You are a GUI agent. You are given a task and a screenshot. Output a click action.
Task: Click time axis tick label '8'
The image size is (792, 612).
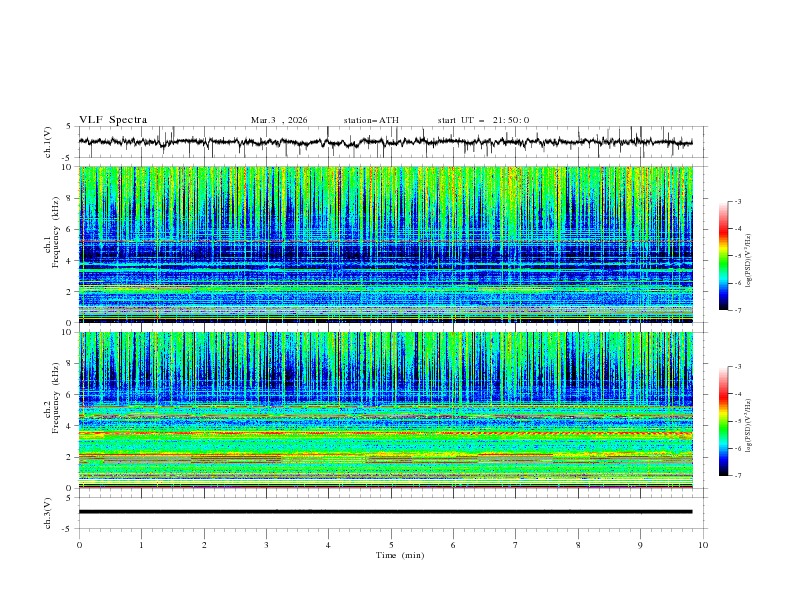[578, 545]
